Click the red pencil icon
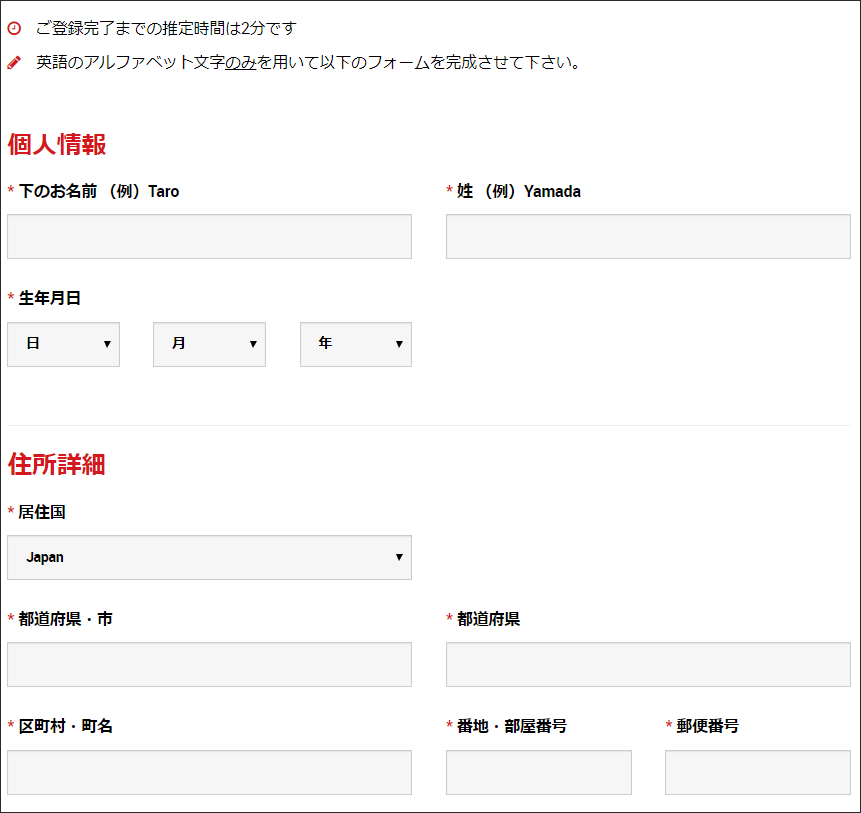The height and width of the screenshot is (813, 861). pos(14,63)
